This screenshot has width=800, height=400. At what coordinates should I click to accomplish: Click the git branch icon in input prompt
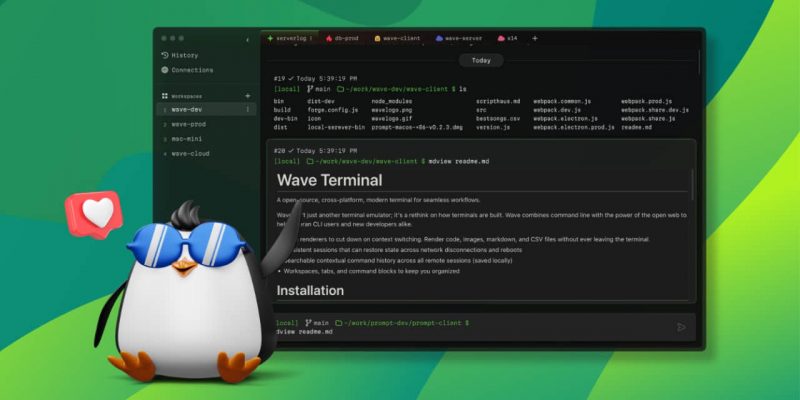click(308, 323)
